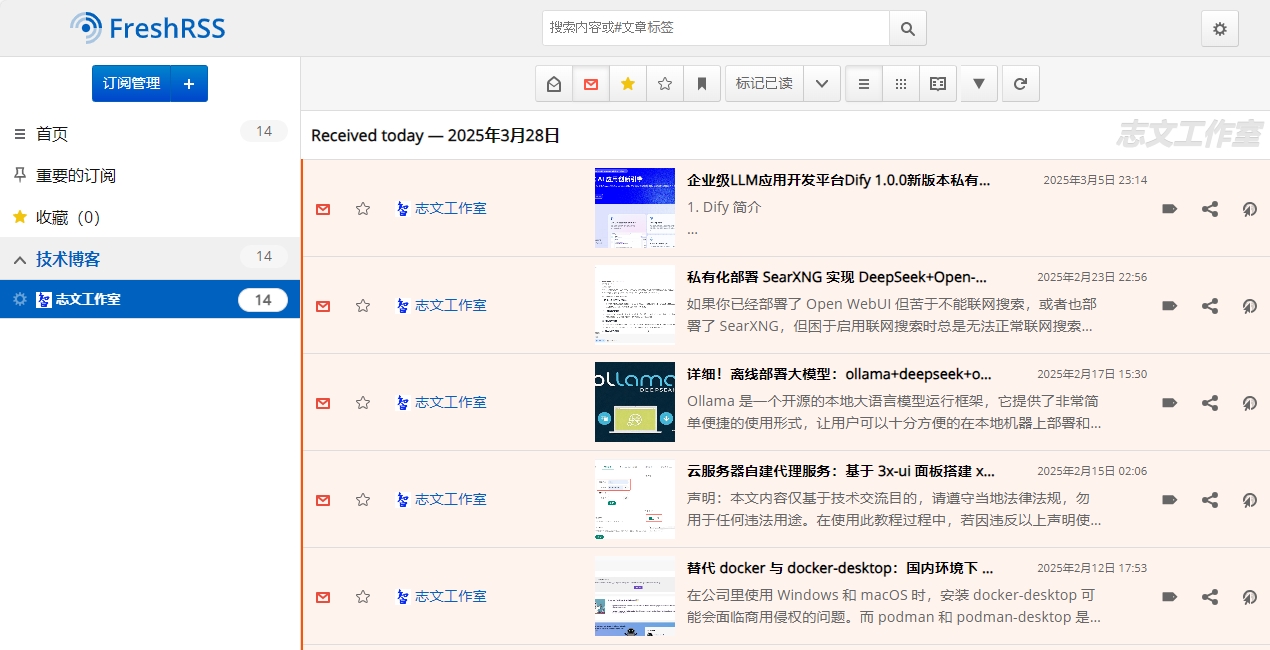The width and height of the screenshot is (1270, 650).
Task: Toggle the unread articles filter
Action: (591, 84)
